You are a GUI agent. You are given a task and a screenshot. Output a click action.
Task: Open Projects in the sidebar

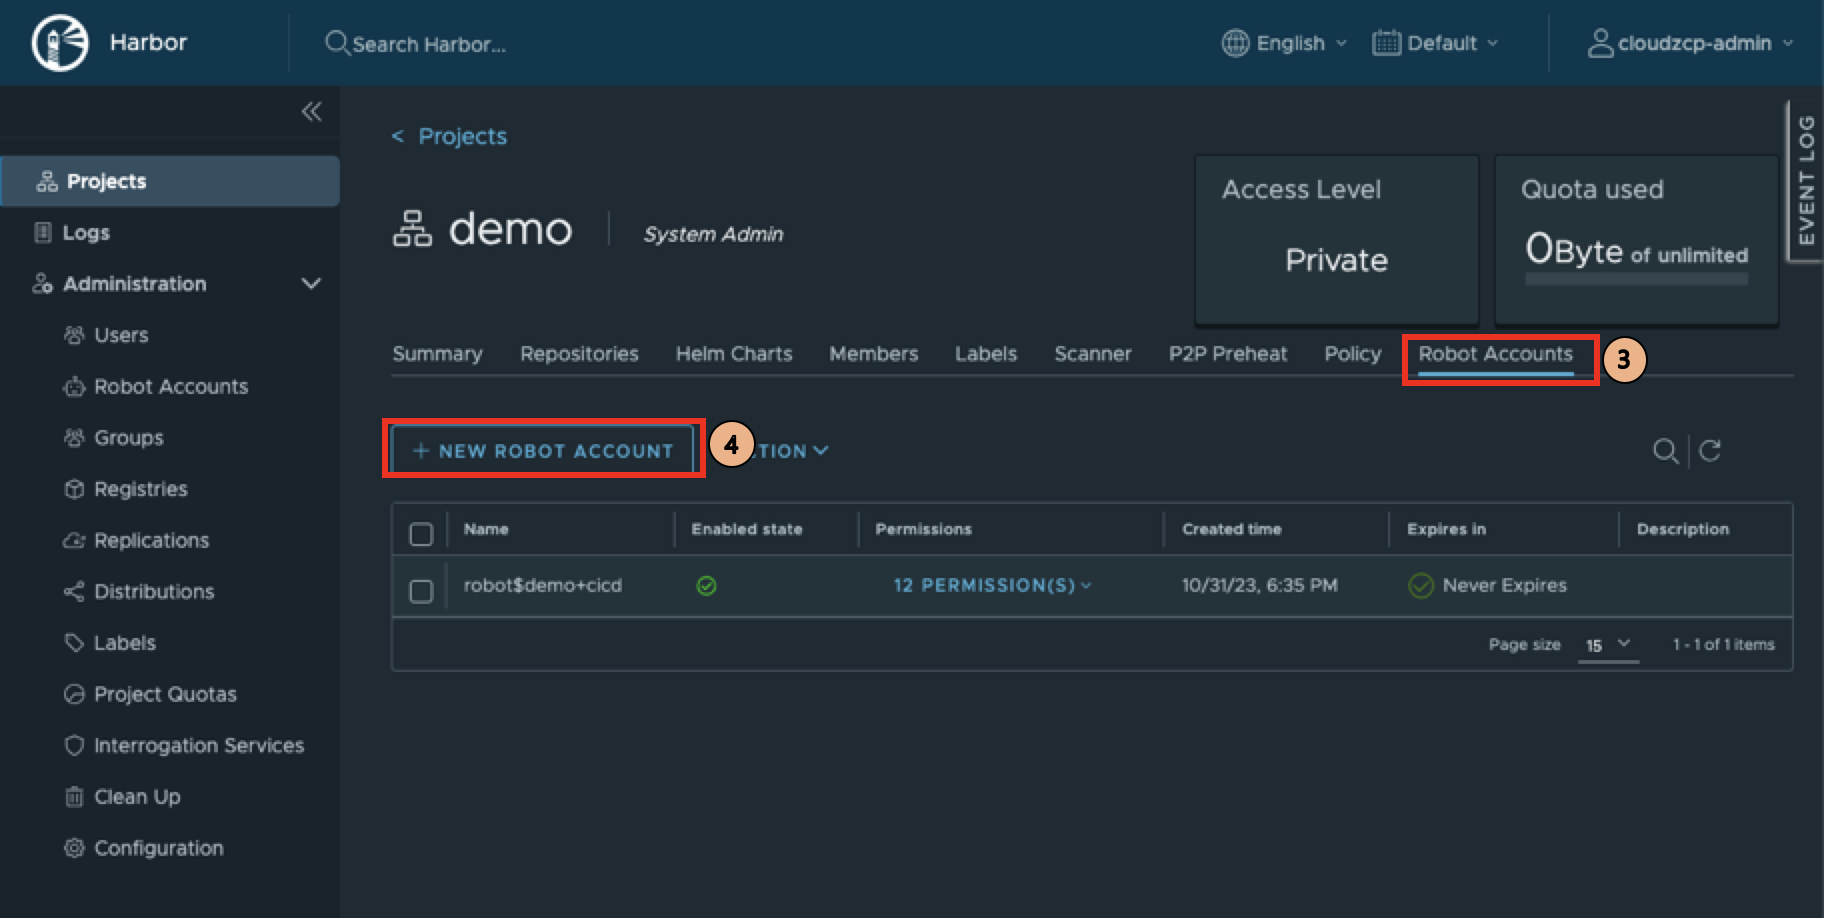coord(170,181)
